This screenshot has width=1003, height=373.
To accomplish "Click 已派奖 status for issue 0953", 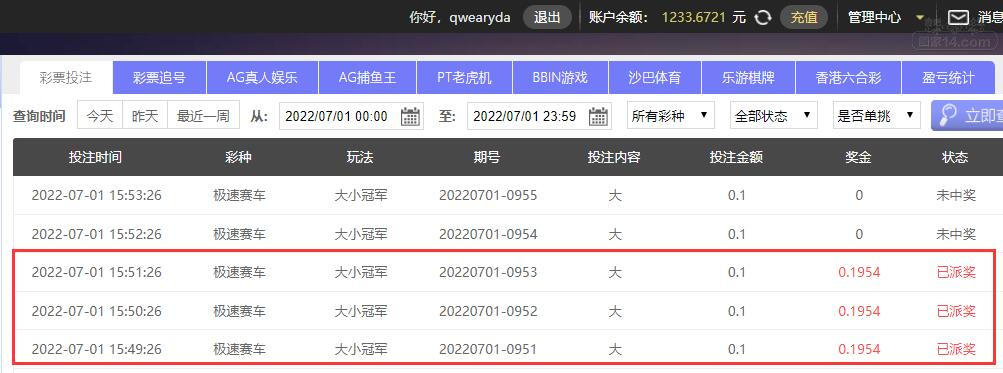I will 956,273.
